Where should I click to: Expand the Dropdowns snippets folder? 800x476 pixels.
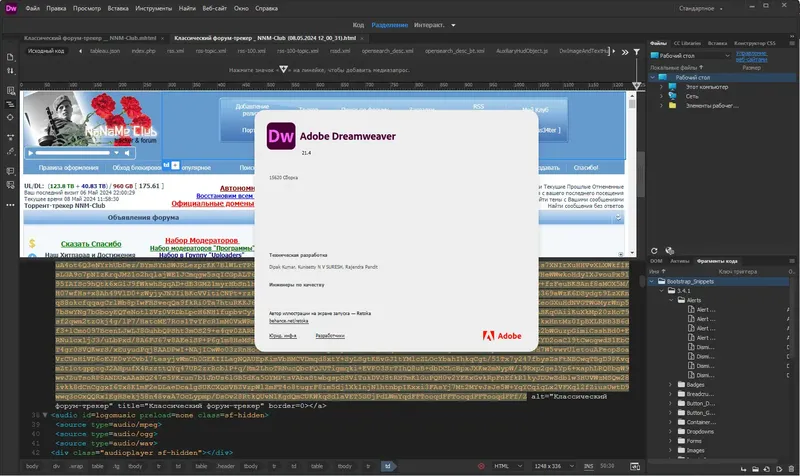click(x=671, y=432)
